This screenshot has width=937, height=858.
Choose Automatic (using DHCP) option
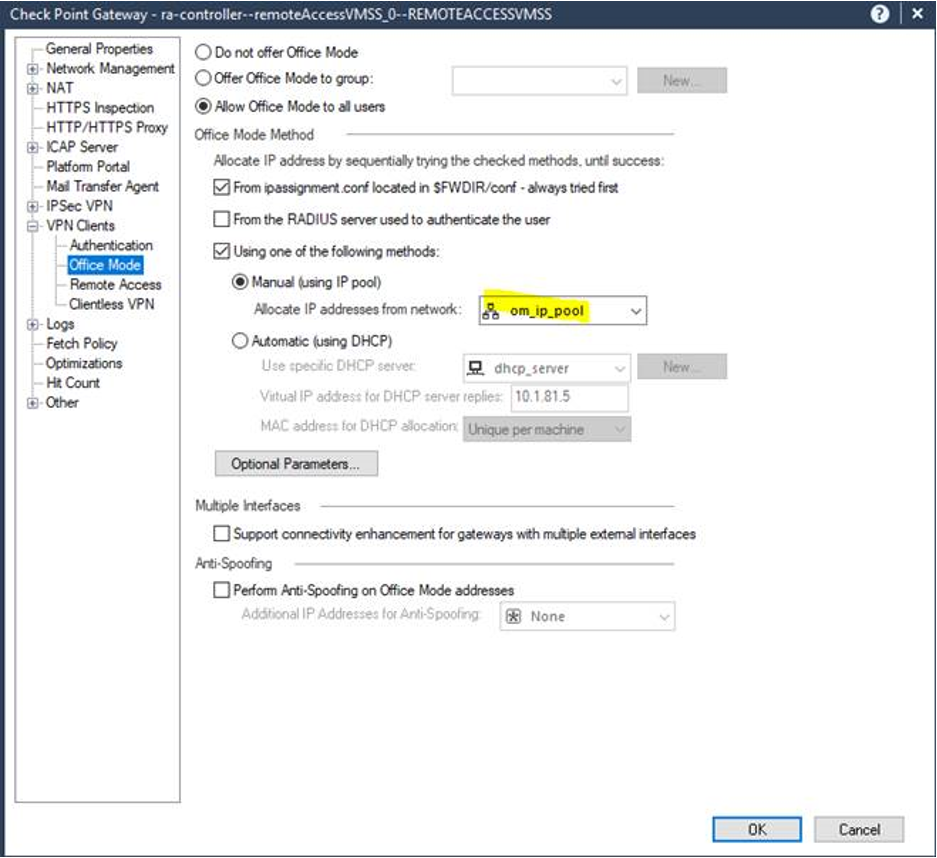click(x=240, y=341)
